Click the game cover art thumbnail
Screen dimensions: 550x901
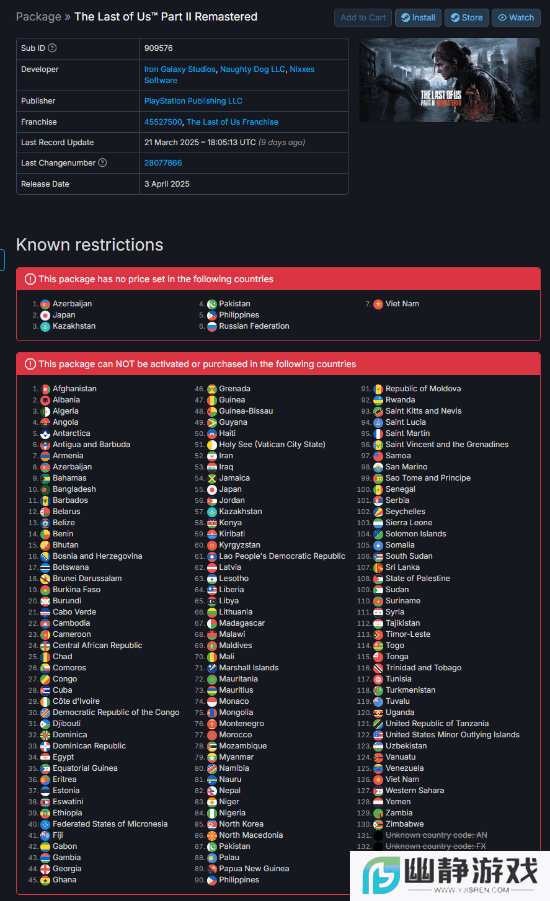[x=449, y=80]
